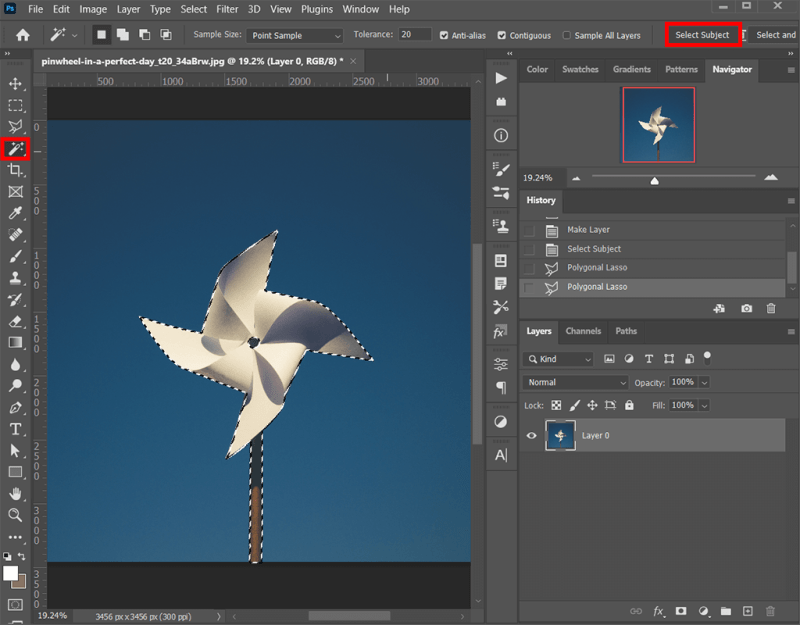Add layer mask from Layers panel bottom

click(680, 611)
